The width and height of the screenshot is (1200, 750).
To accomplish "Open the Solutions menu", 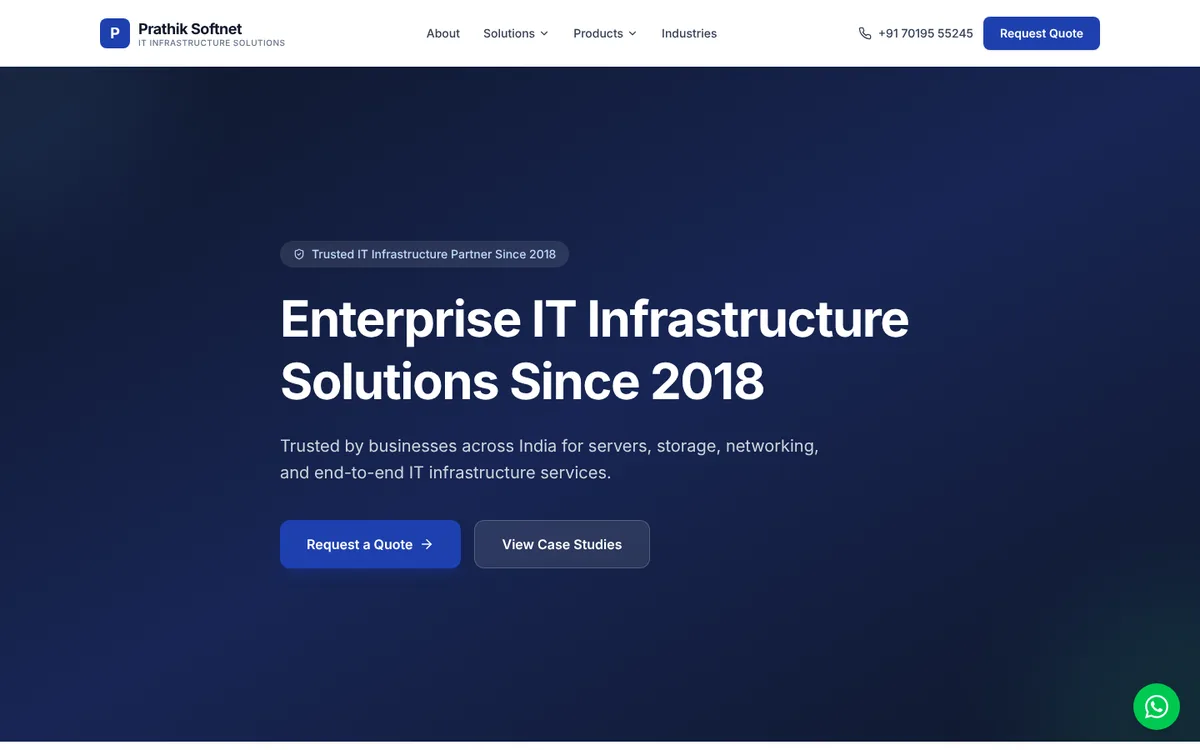I will pyautogui.click(x=516, y=33).
